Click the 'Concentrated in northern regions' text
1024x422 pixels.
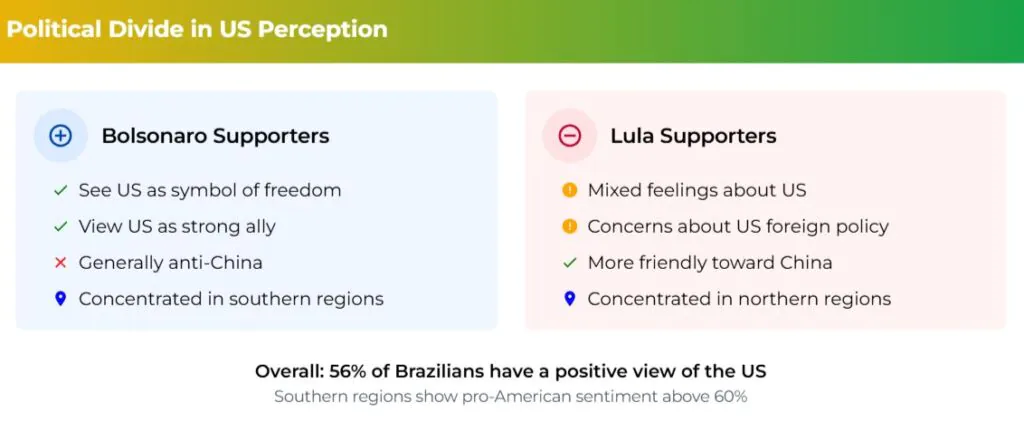point(739,298)
